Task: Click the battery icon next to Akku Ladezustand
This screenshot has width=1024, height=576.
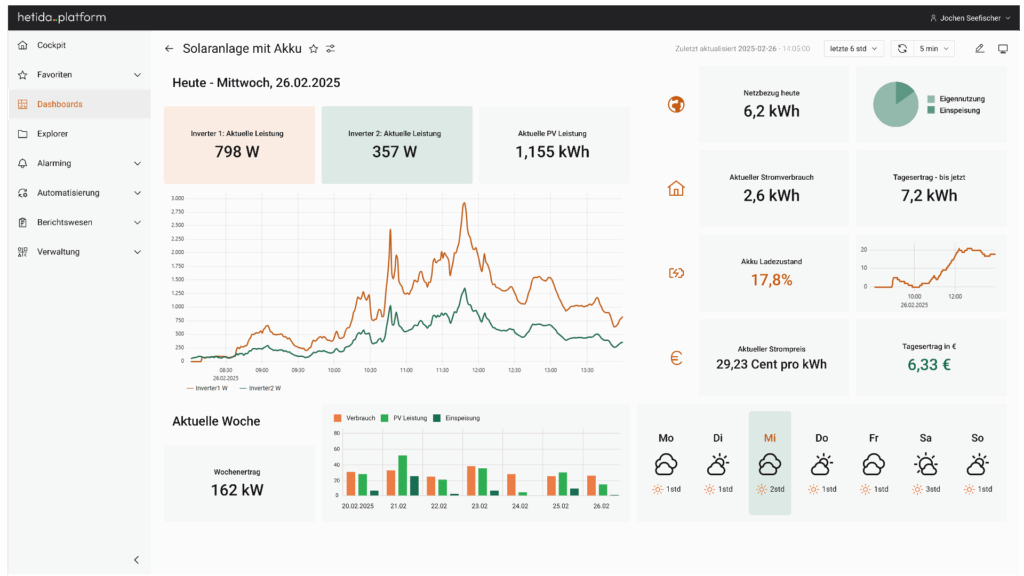Action: click(677, 272)
